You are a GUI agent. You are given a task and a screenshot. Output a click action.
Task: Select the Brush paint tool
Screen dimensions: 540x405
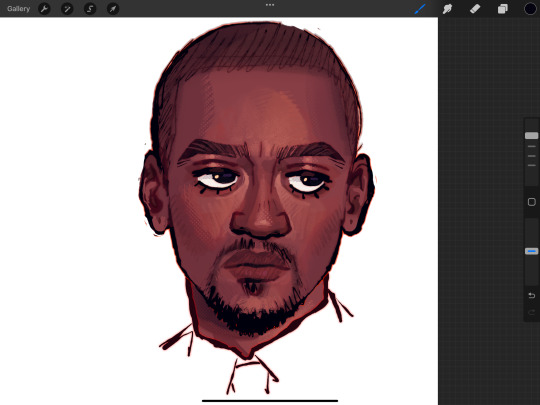tap(420, 9)
